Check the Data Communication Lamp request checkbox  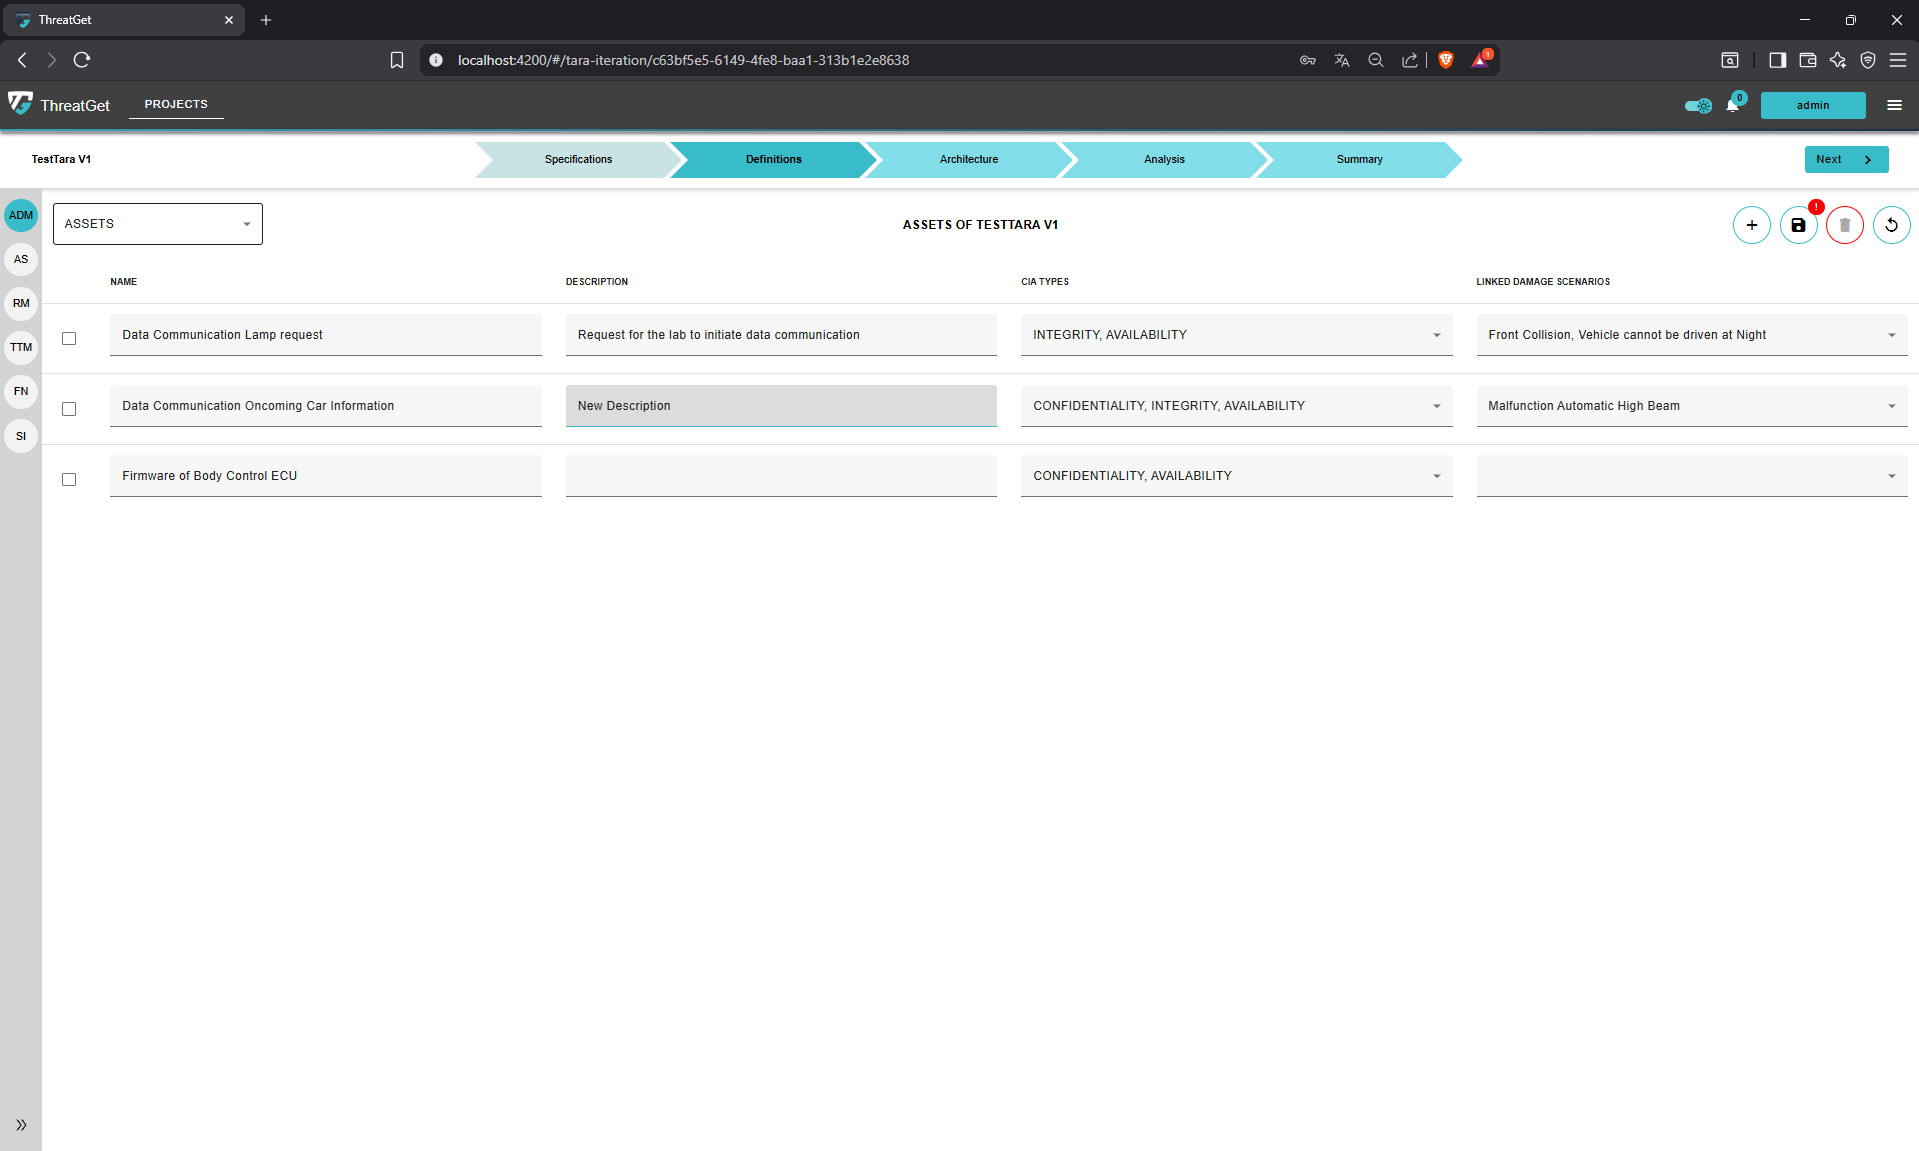[x=69, y=338]
